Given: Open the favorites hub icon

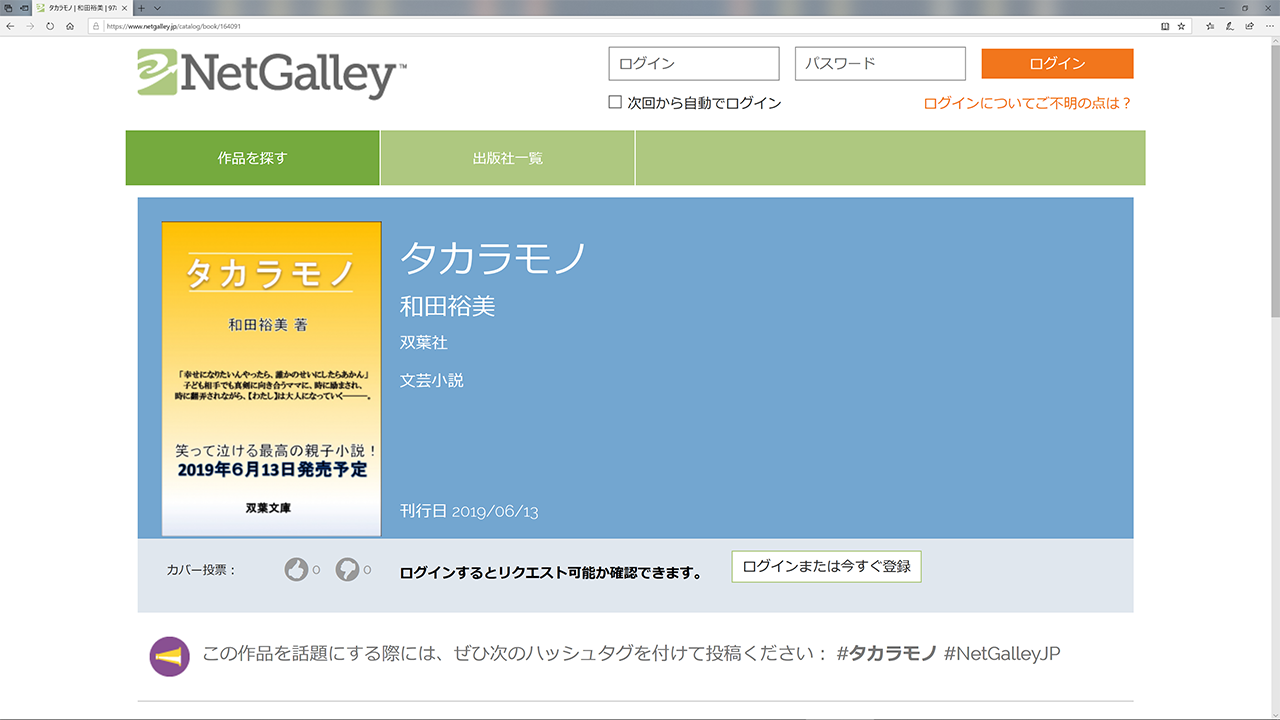Looking at the screenshot, I should [1210, 26].
